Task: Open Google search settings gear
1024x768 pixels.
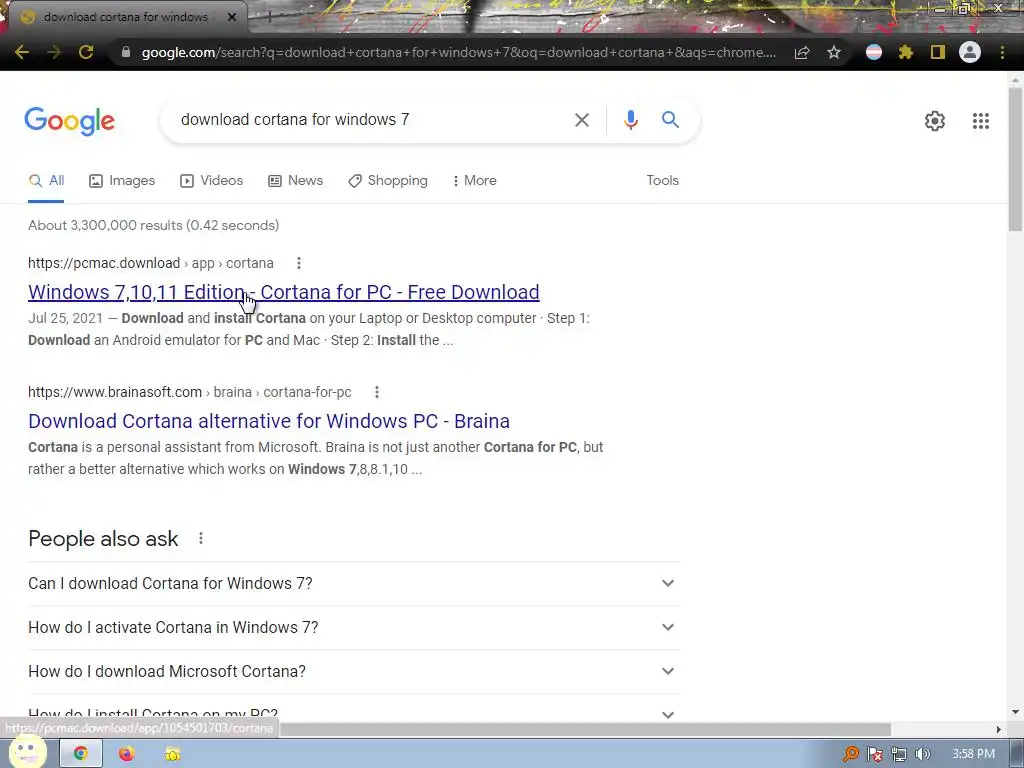Action: click(935, 121)
